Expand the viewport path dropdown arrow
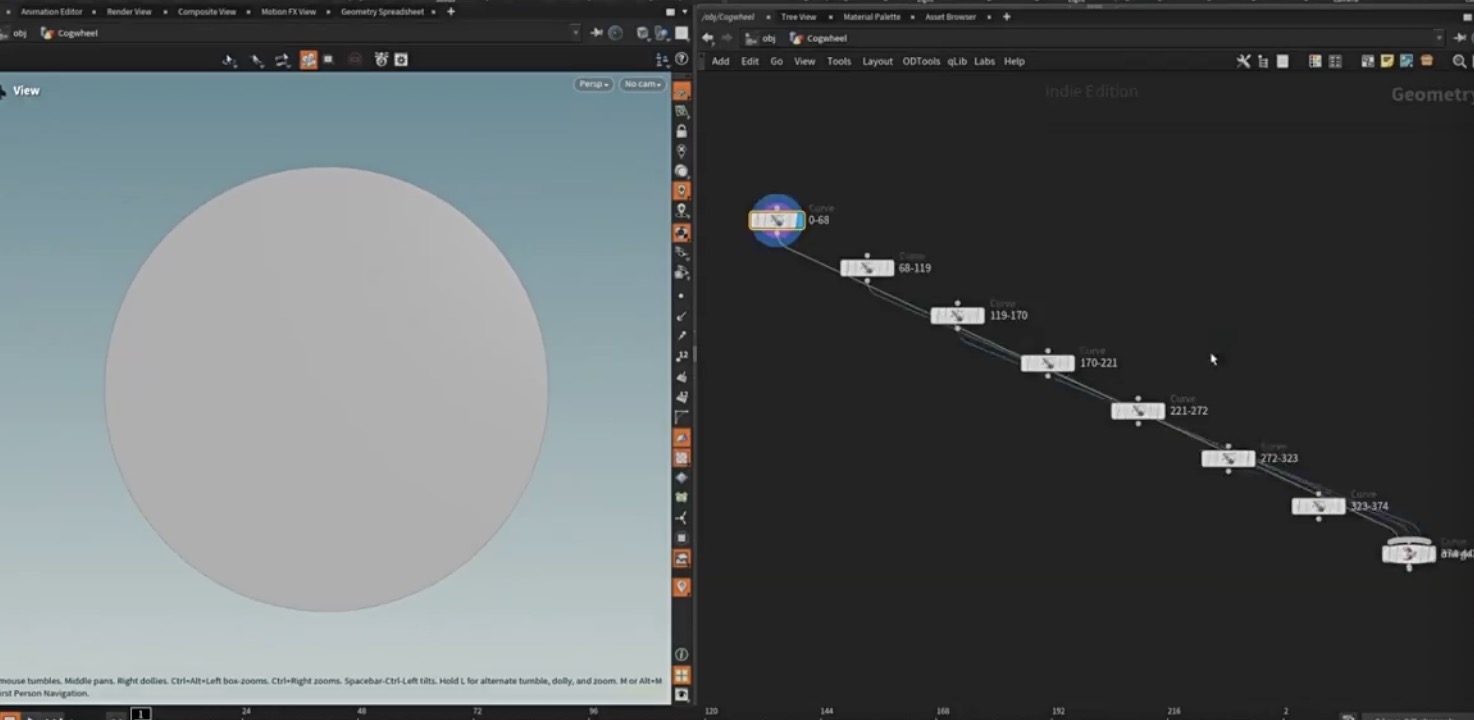This screenshot has height=720, width=1474. pos(575,33)
